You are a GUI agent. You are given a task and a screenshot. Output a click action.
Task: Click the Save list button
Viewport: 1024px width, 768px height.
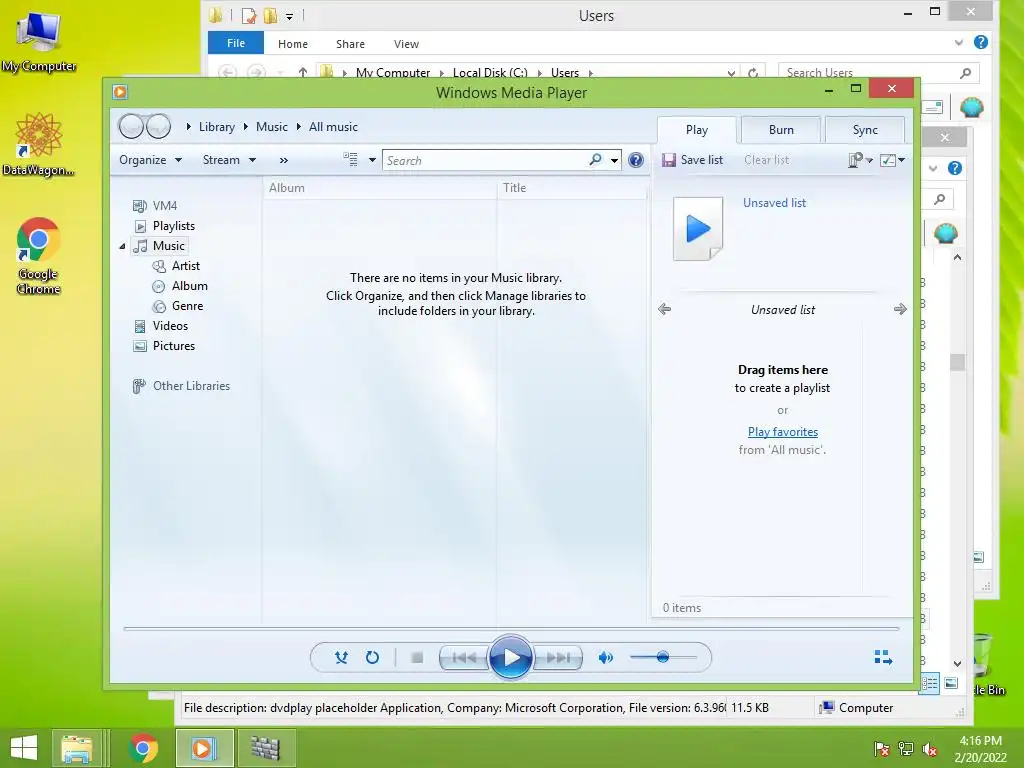692,160
